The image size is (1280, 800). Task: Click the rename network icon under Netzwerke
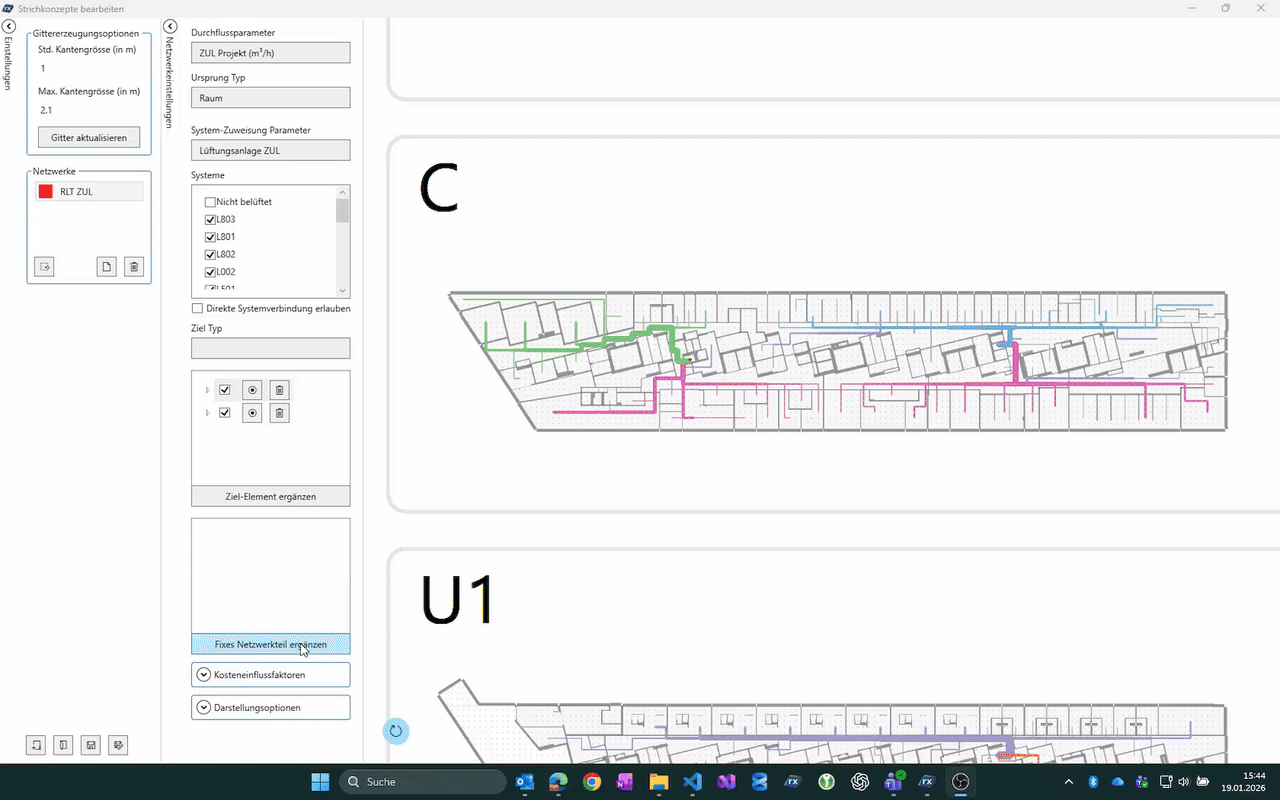44,266
